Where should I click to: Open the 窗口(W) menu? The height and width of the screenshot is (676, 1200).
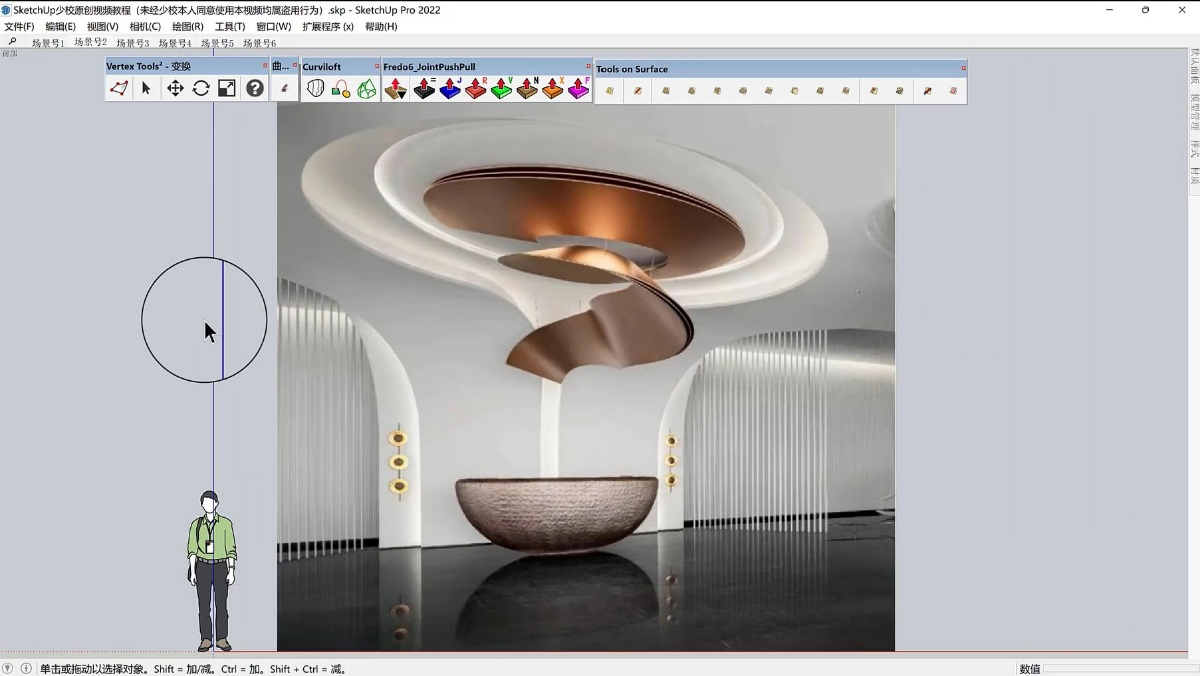273,27
